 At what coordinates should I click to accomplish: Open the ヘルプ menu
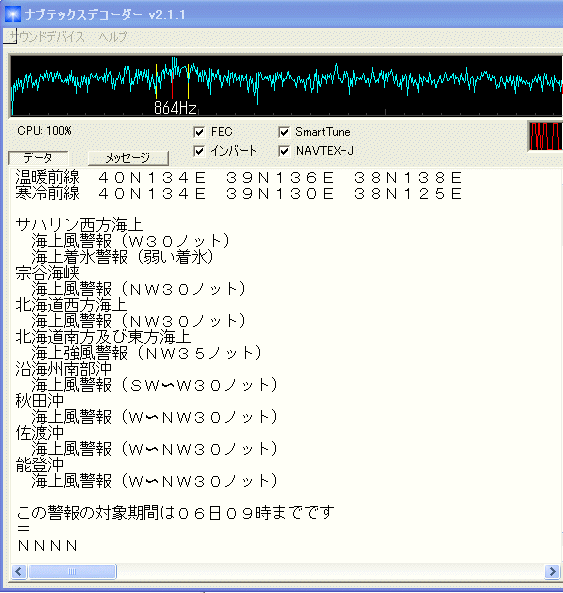[x=113, y=37]
